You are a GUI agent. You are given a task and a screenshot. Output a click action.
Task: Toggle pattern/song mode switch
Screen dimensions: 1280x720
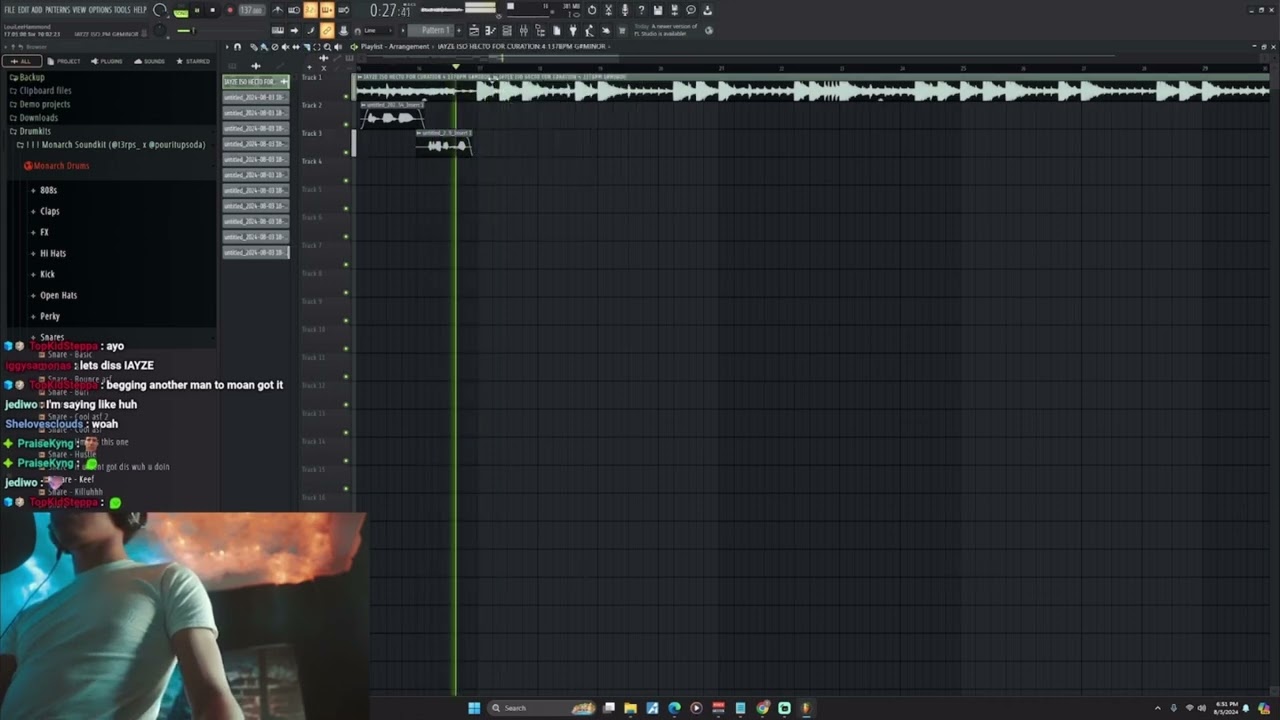pyautogui.click(x=181, y=11)
